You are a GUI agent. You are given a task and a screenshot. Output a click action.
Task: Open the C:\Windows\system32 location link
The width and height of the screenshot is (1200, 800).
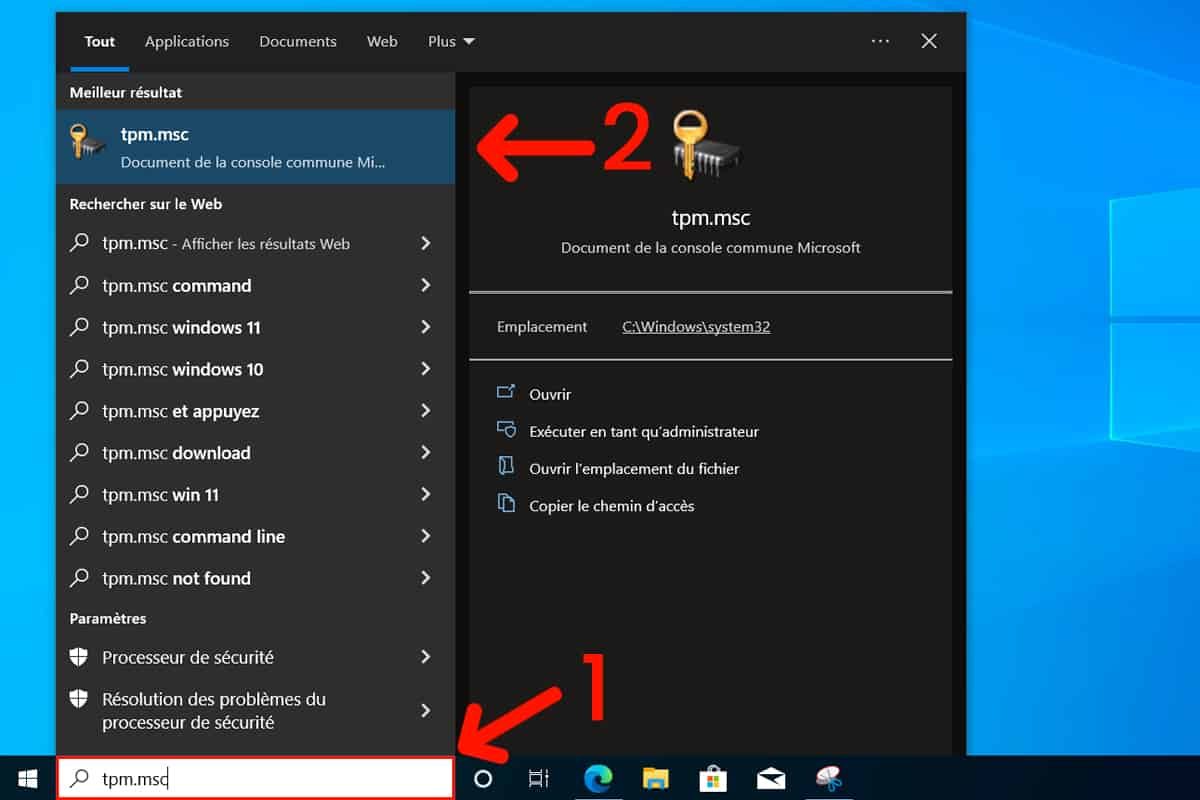click(696, 326)
